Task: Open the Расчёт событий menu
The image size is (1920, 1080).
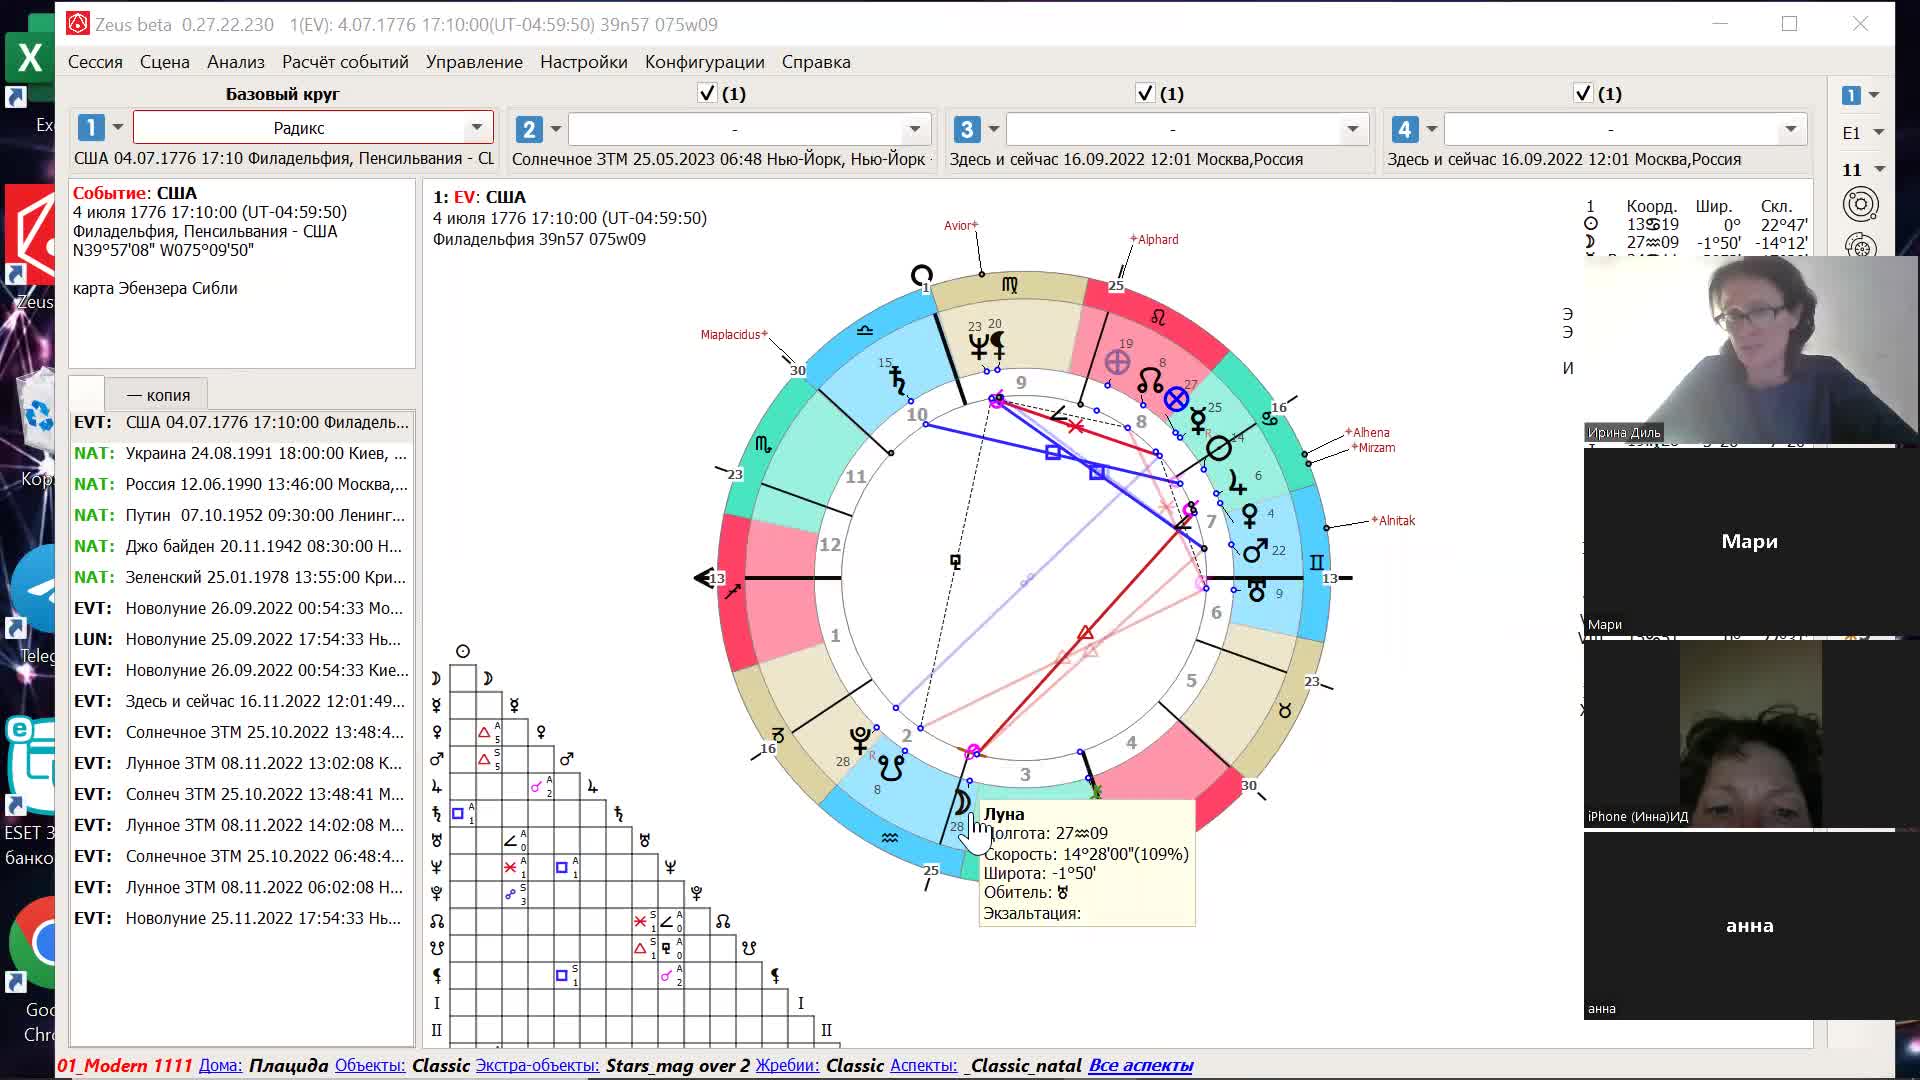Action: pyautogui.click(x=345, y=62)
